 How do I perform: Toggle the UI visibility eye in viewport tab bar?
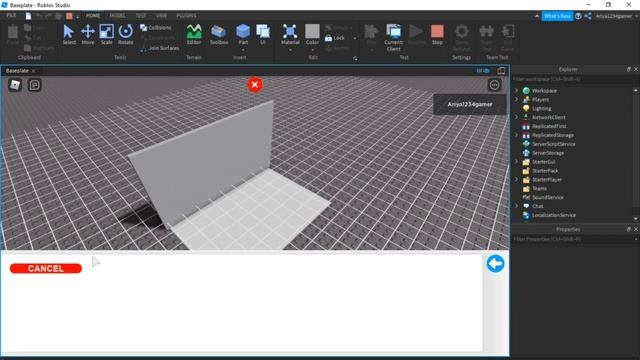pos(482,71)
